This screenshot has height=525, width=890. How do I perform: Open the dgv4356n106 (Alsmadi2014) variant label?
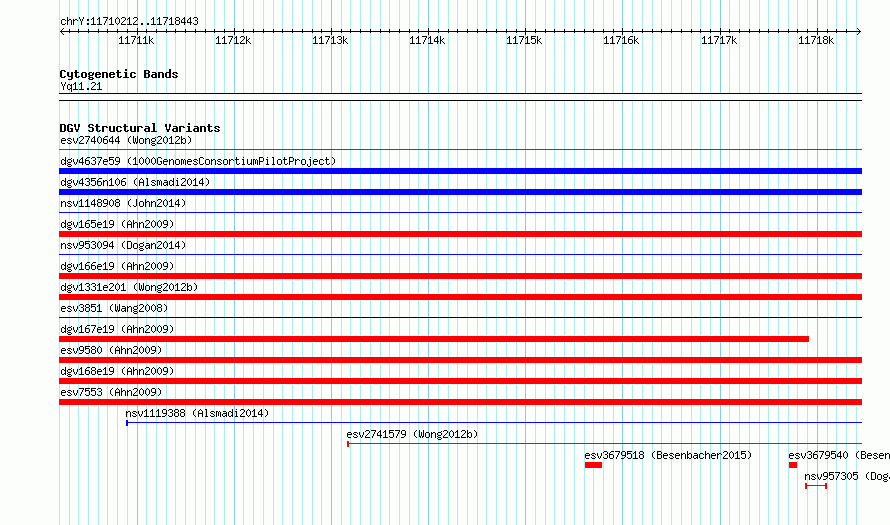135,182
